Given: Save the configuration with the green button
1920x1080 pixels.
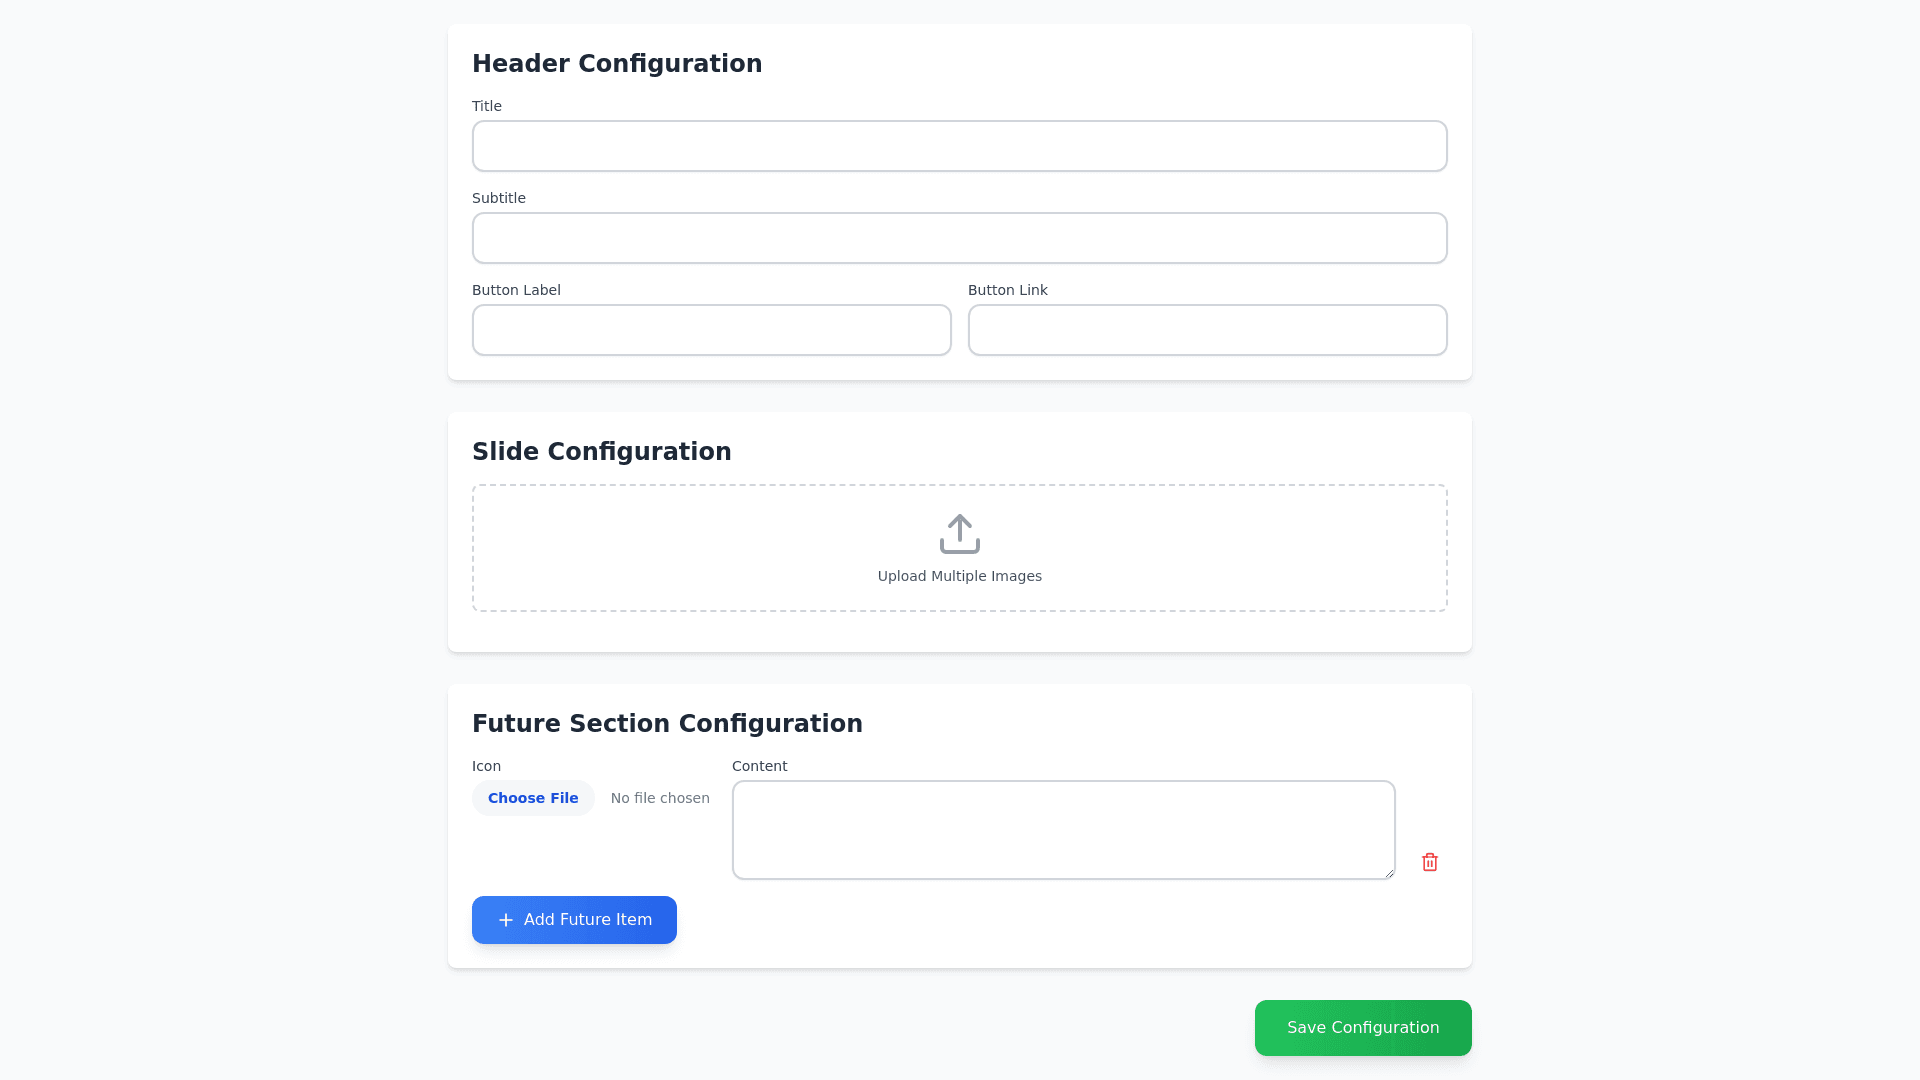Looking at the screenshot, I should tap(1362, 1028).
